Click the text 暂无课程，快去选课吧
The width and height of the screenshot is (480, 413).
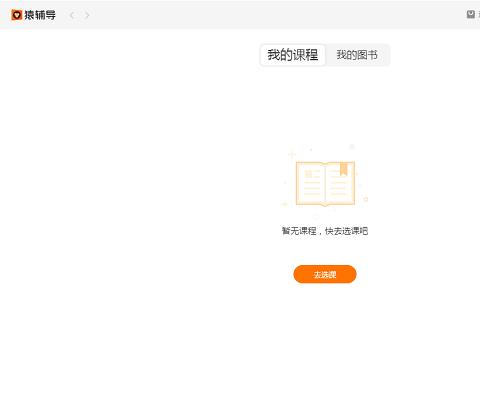(x=325, y=231)
